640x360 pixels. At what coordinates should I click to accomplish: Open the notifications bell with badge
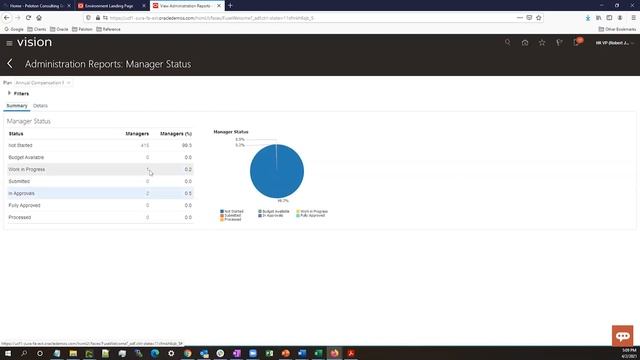(577, 42)
